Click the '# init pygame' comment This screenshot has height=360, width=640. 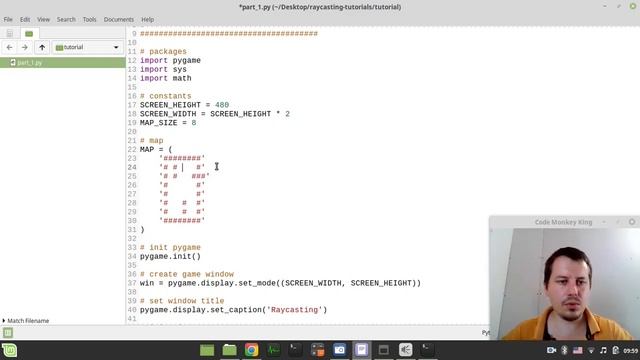(170, 247)
